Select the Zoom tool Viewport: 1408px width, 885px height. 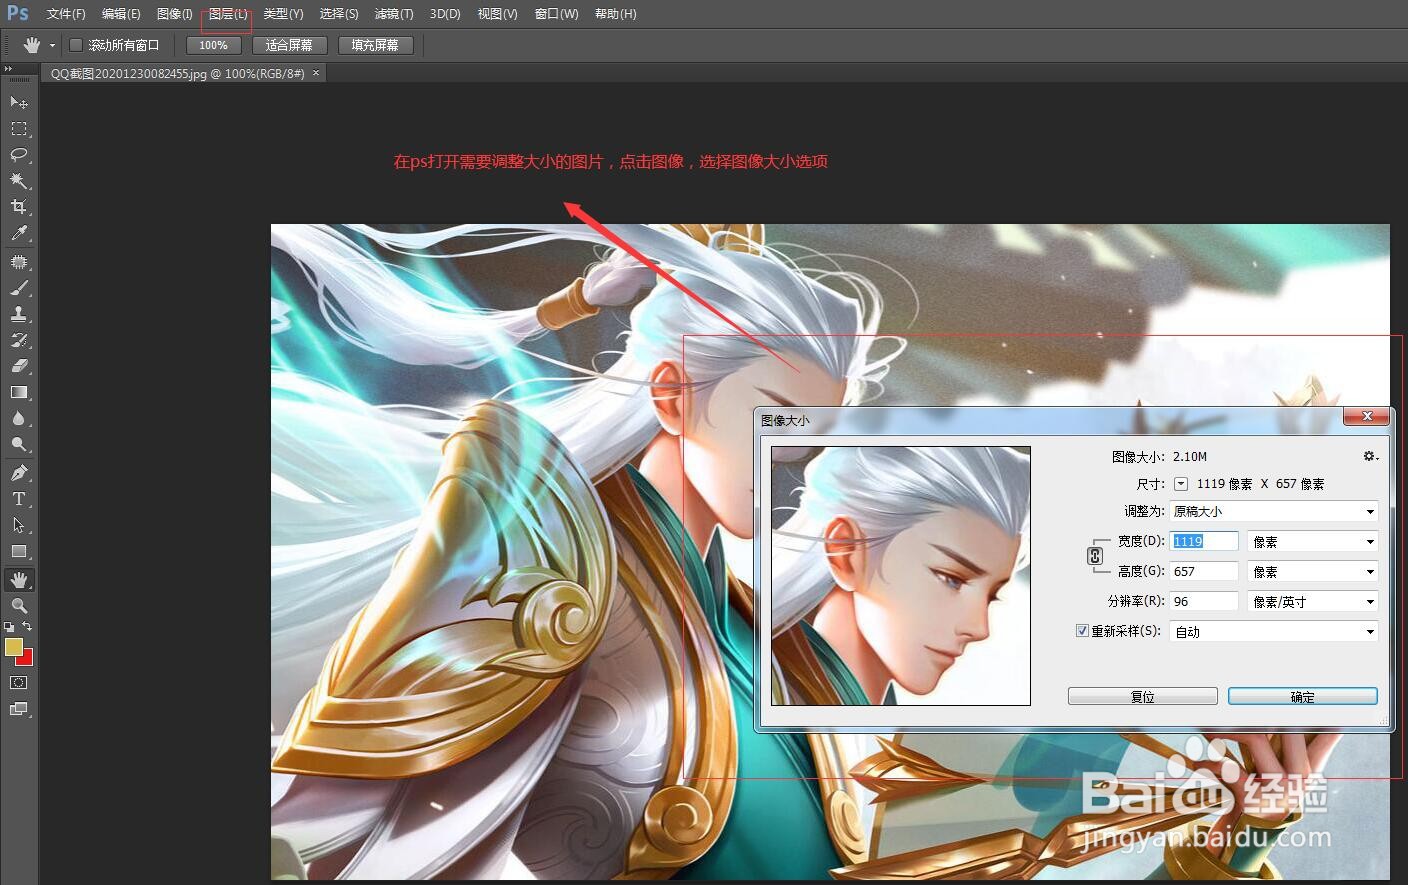[19, 606]
